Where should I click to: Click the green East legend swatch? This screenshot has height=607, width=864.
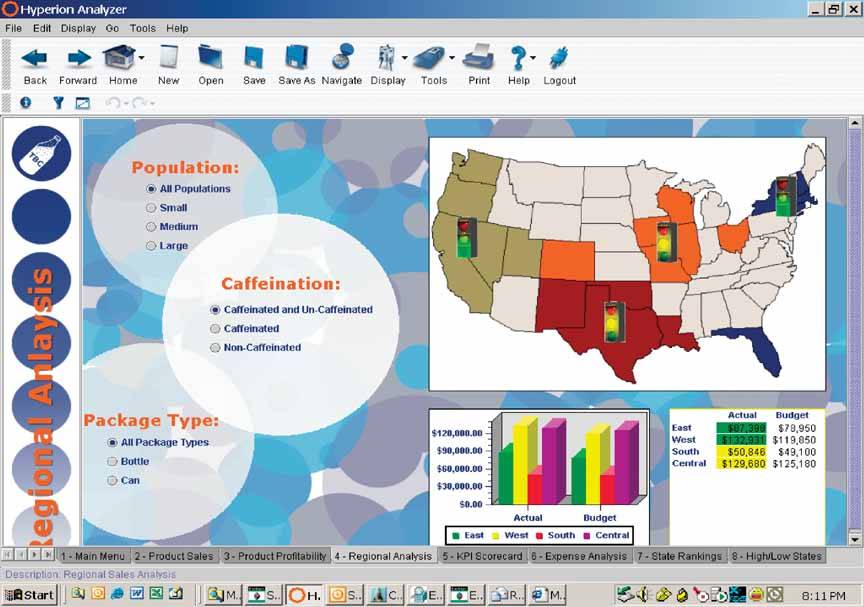(456, 535)
